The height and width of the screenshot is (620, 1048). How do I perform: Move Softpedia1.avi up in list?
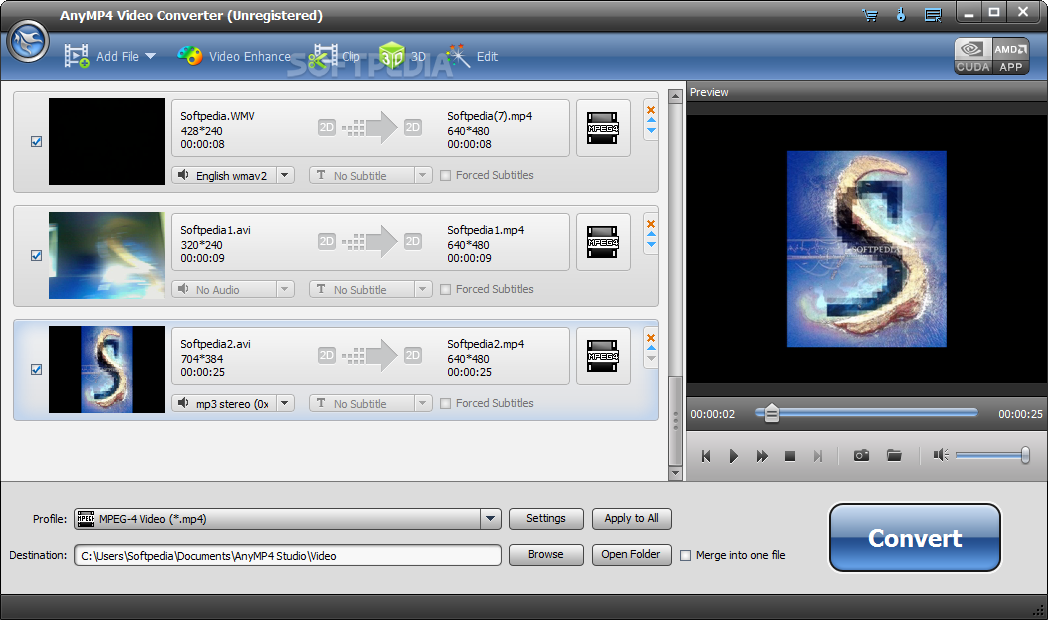point(651,235)
